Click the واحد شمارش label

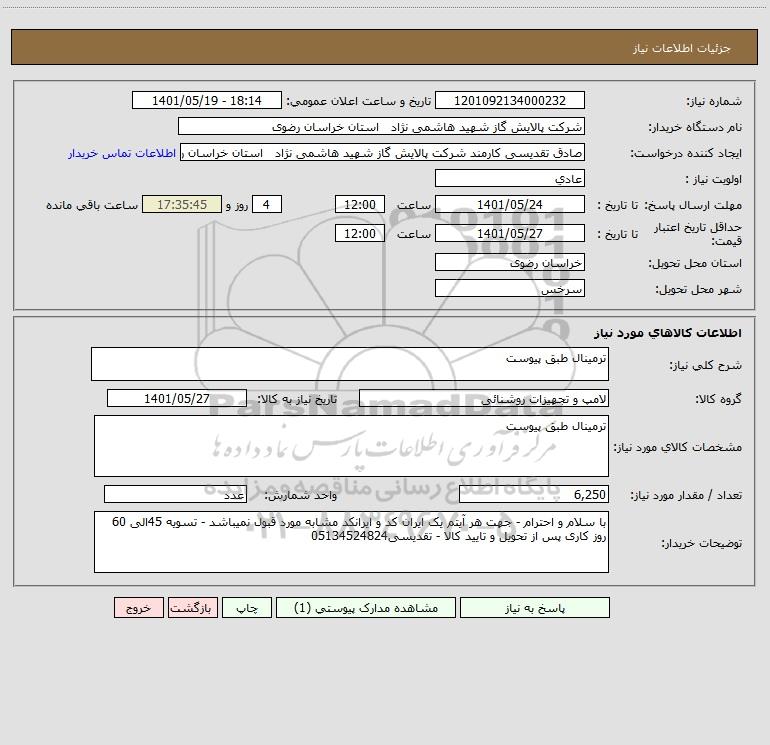coord(301,496)
